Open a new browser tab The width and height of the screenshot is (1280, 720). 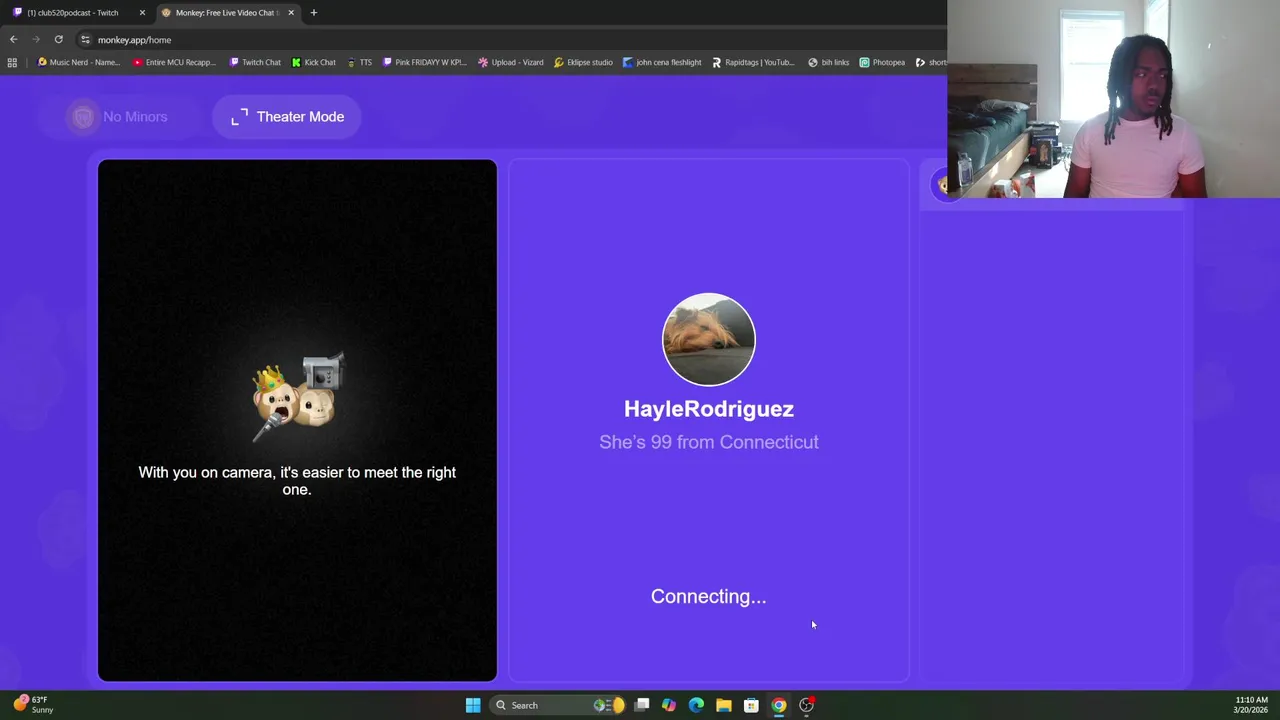pos(314,13)
